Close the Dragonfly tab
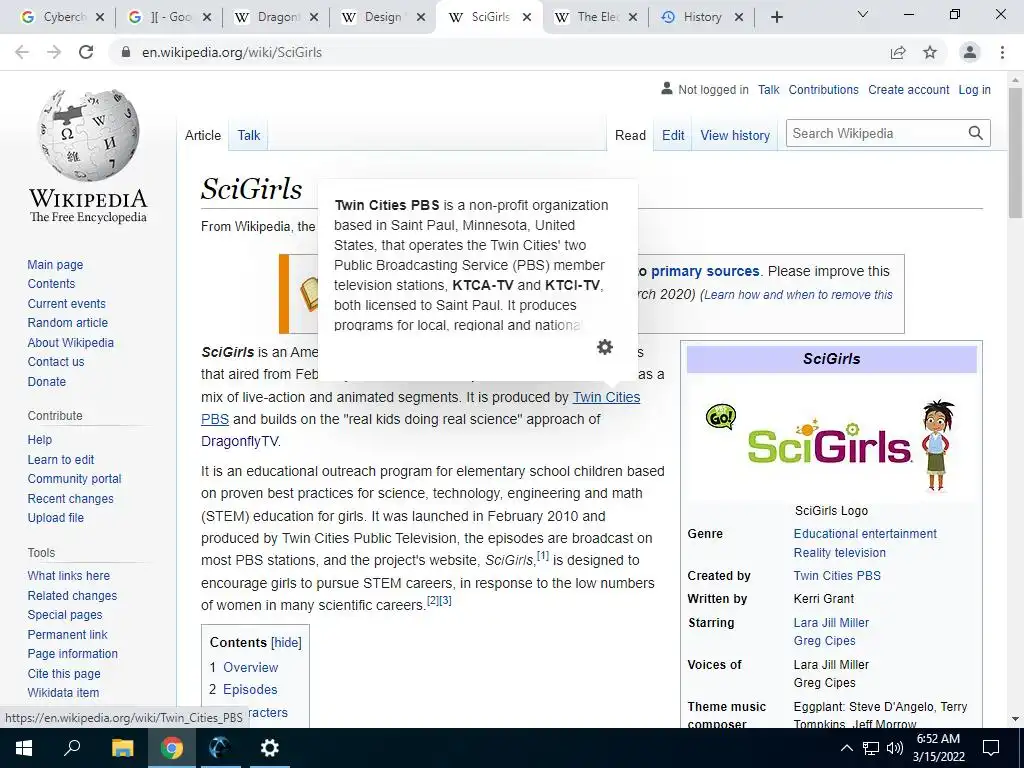 (314, 17)
